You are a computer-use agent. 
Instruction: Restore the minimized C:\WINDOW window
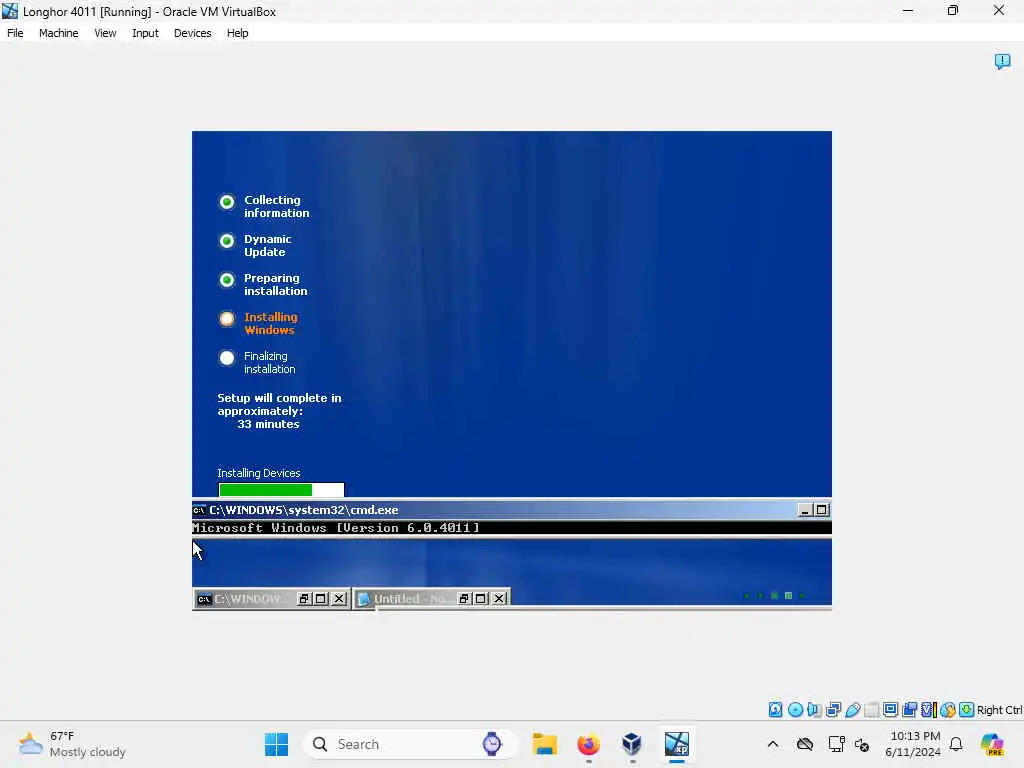point(304,599)
